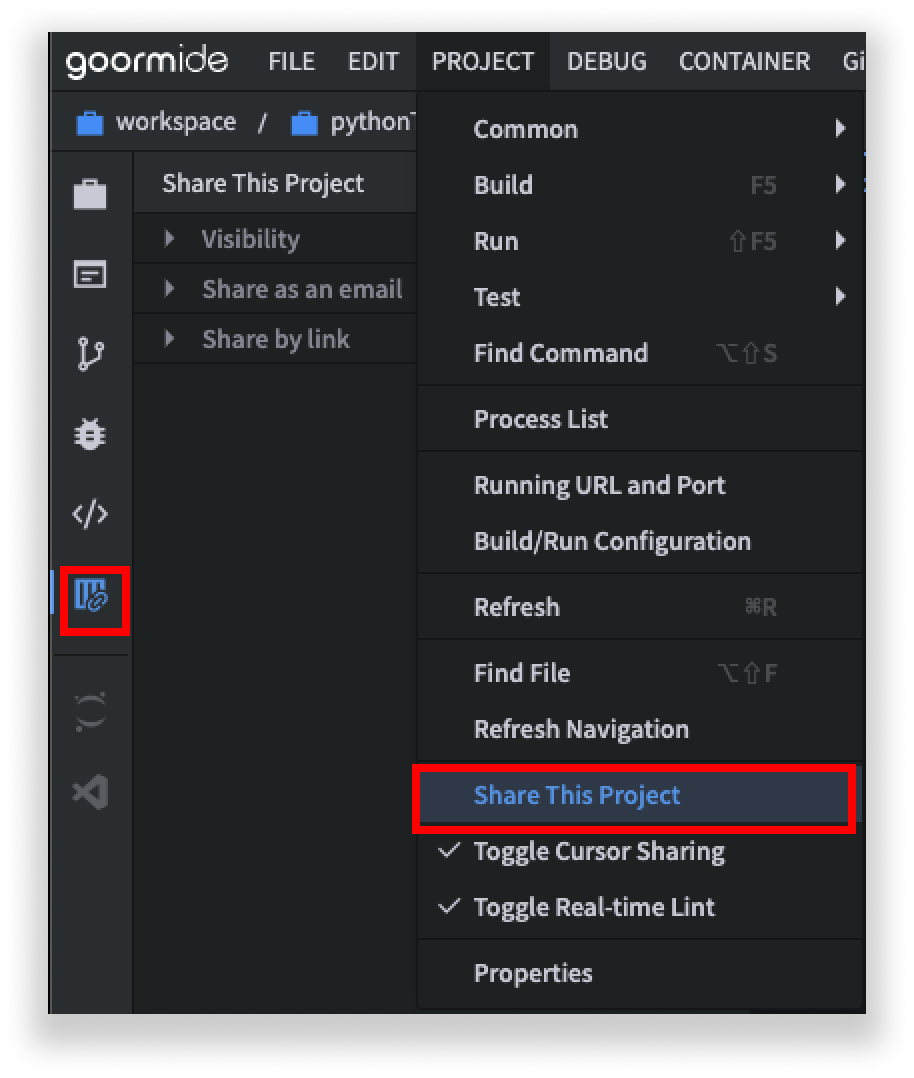
Task: Open the debug bug sidebar icon
Action: click(x=90, y=434)
